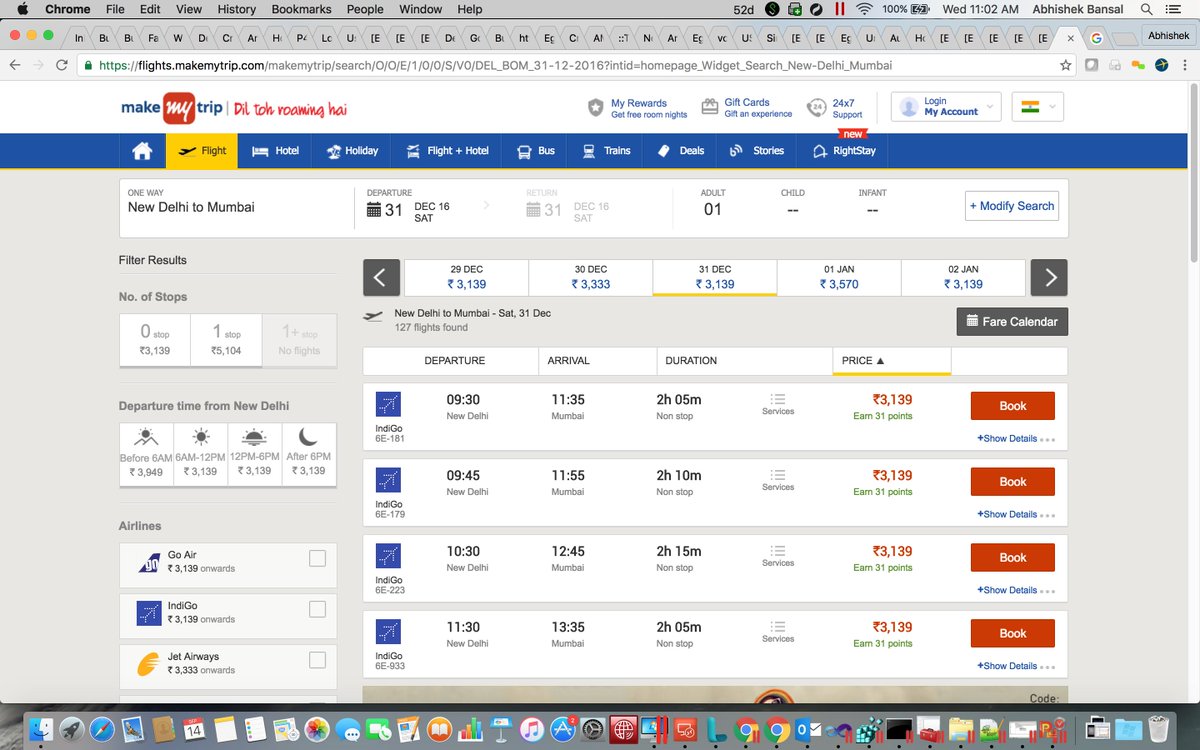The width and height of the screenshot is (1200, 750).
Task: Open Deals tab
Action: (680, 151)
